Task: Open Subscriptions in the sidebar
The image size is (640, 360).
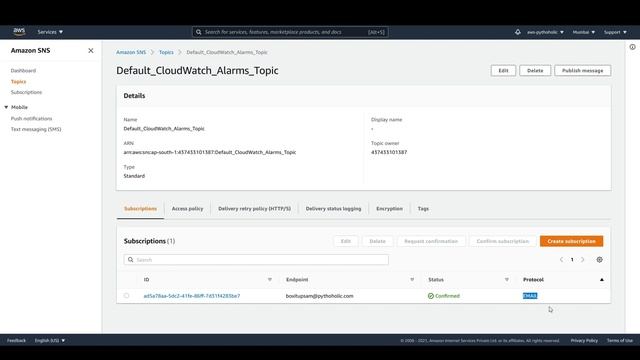Action: (x=27, y=92)
